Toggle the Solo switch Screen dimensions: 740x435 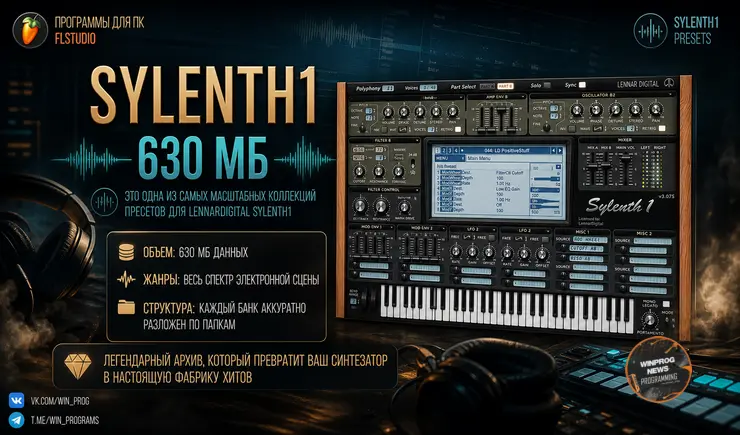tap(547, 85)
